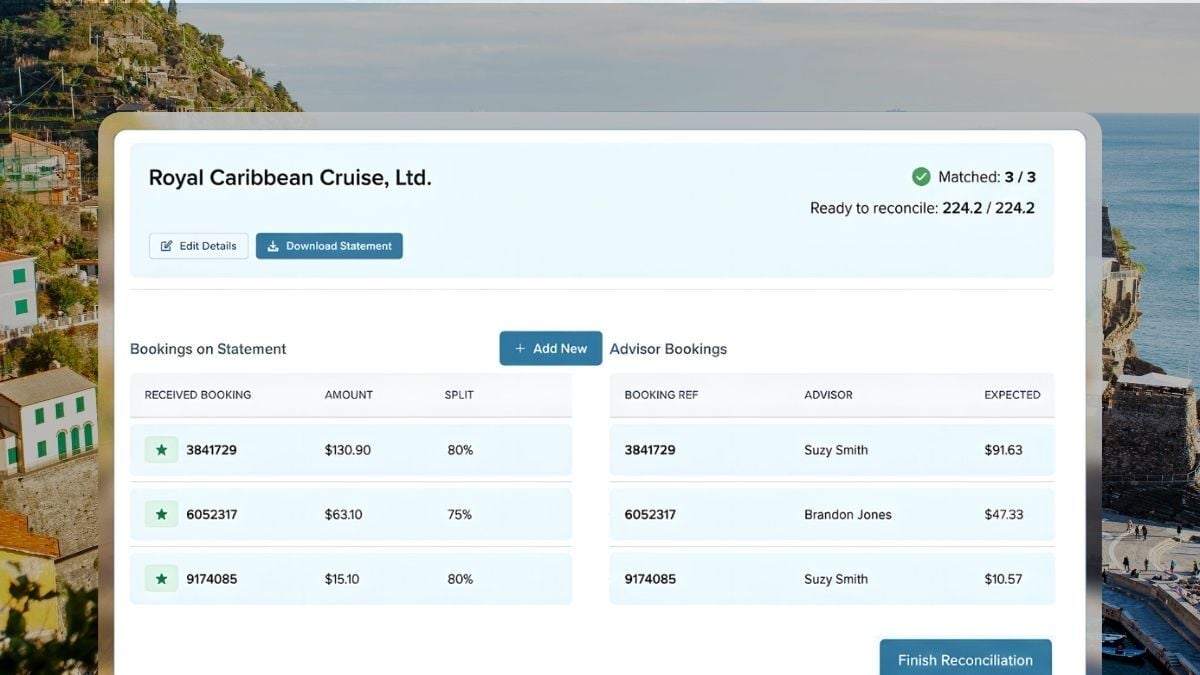
Task: Add a new booking
Action: point(551,348)
